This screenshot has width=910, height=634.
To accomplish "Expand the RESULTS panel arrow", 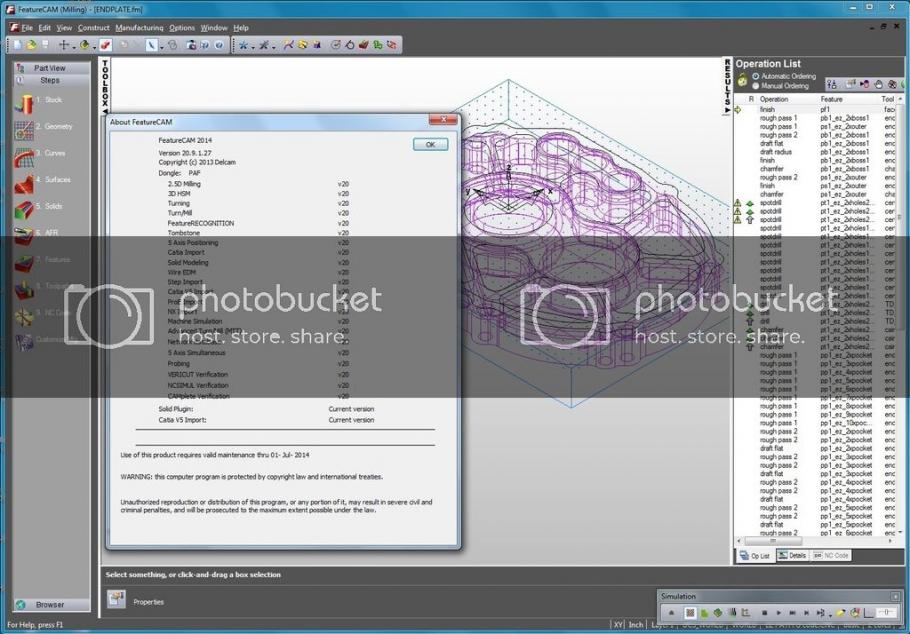I will tap(727, 110).
